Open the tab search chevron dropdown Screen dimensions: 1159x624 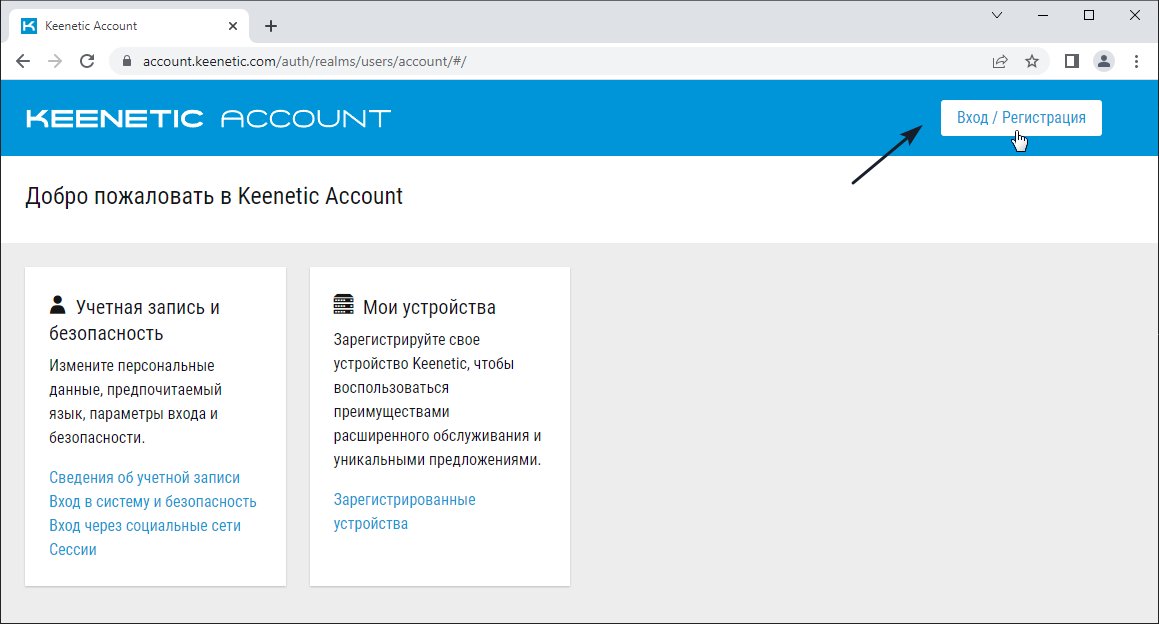[x=997, y=16]
